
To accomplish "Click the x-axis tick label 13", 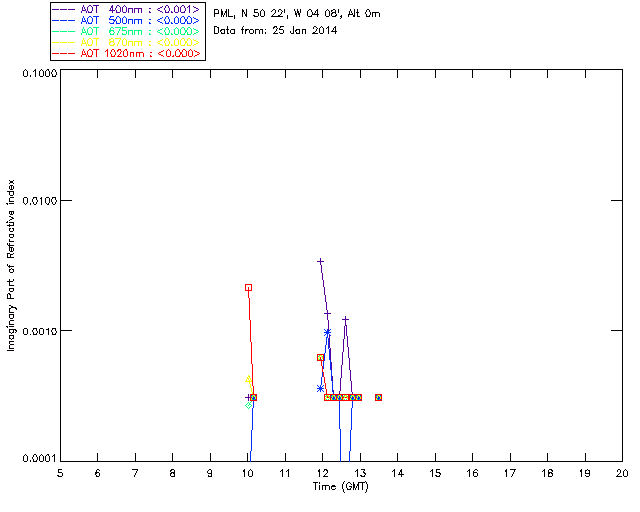I will coord(360,473).
